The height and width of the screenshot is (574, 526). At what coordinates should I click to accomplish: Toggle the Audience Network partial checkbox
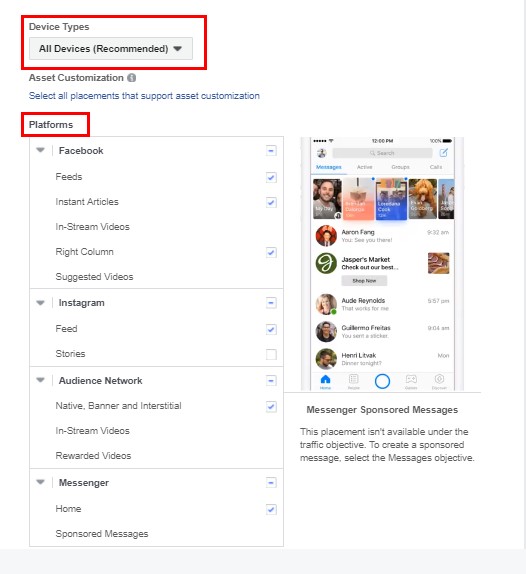[x=271, y=381]
